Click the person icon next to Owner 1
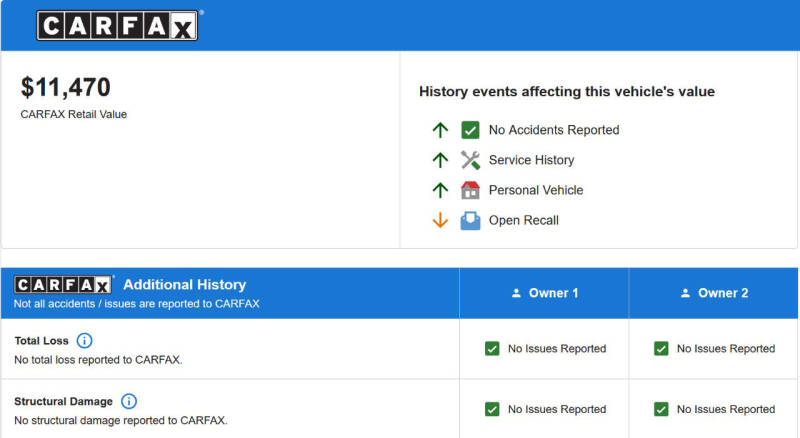This screenshot has width=800, height=438. coord(516,293)
